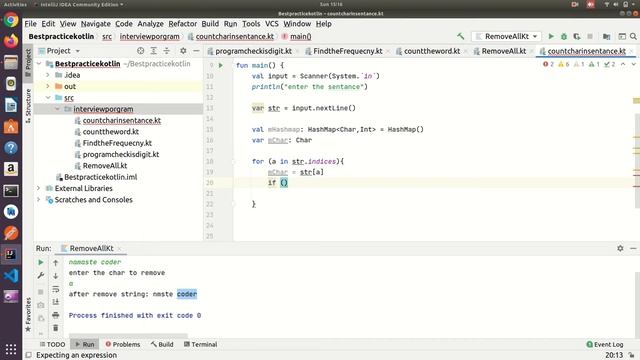Hide the Run panel minus icon

point(633,248)
